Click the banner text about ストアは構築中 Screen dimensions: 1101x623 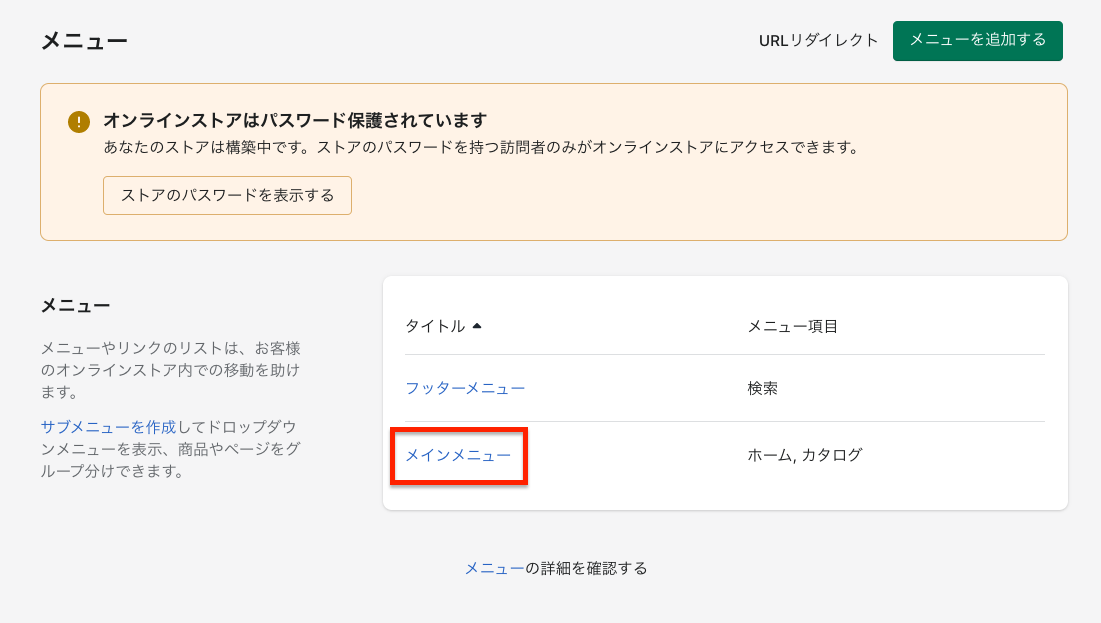tap(481, 147)
